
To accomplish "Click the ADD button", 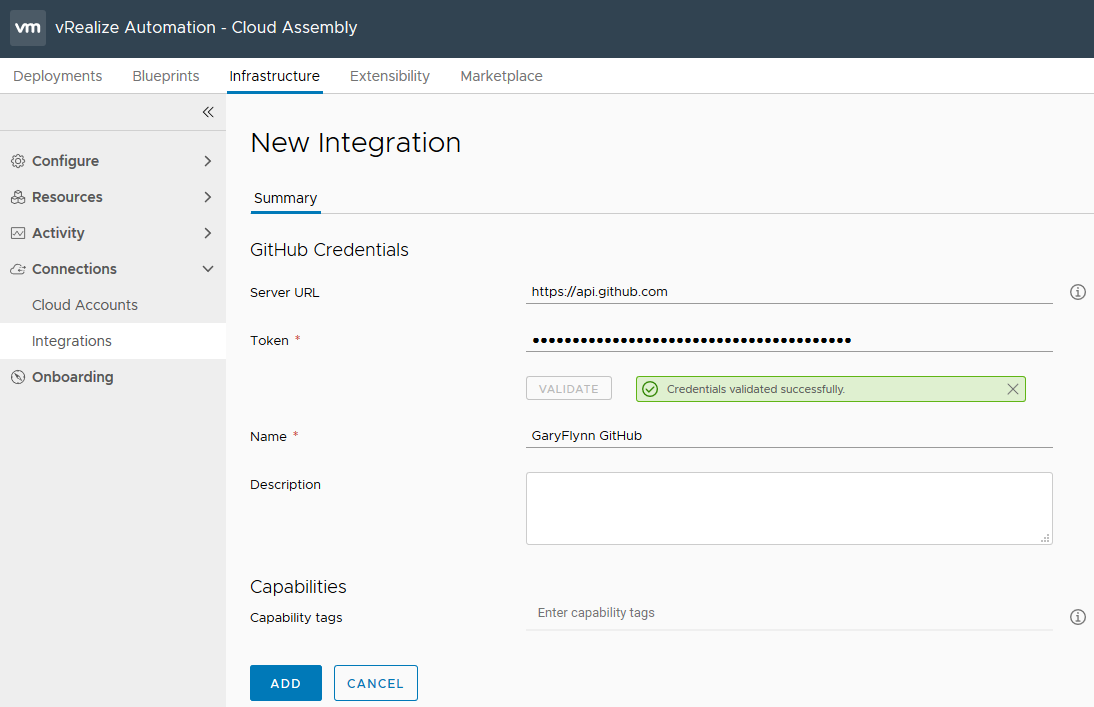I will (x=286, y=683).
